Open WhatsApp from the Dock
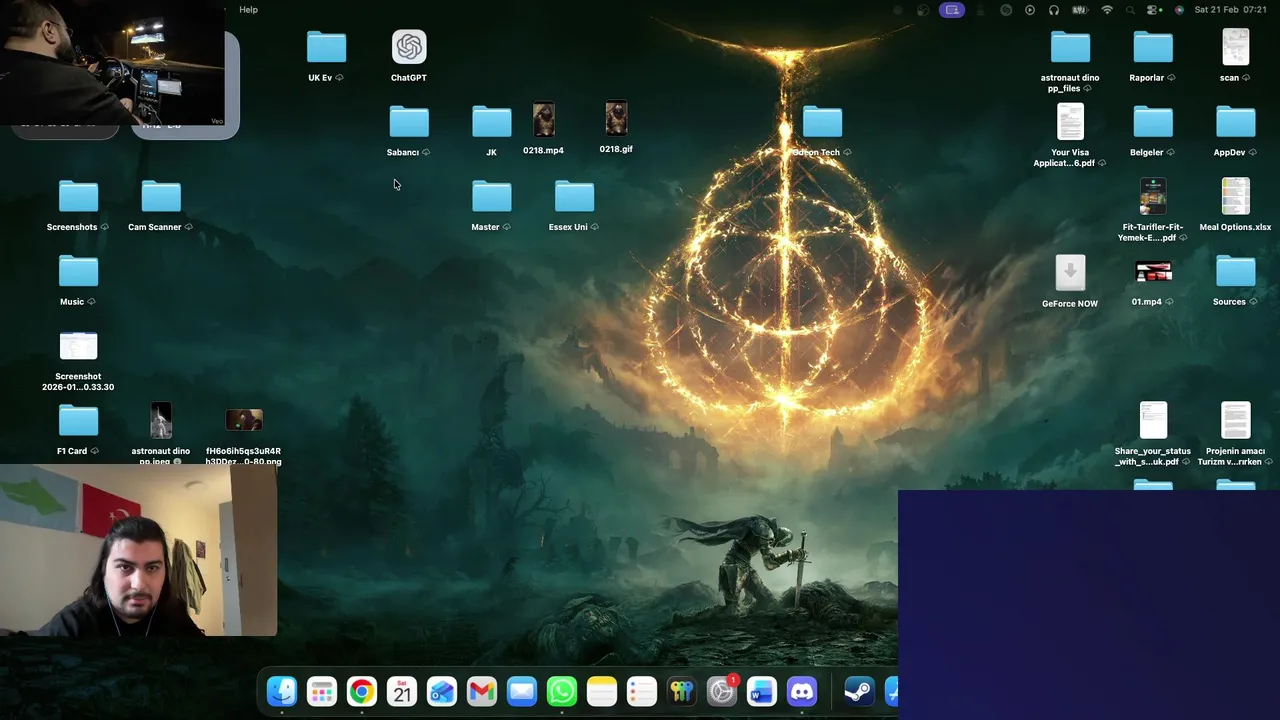Screen dimensions: 1280x720 coord(562,691)
